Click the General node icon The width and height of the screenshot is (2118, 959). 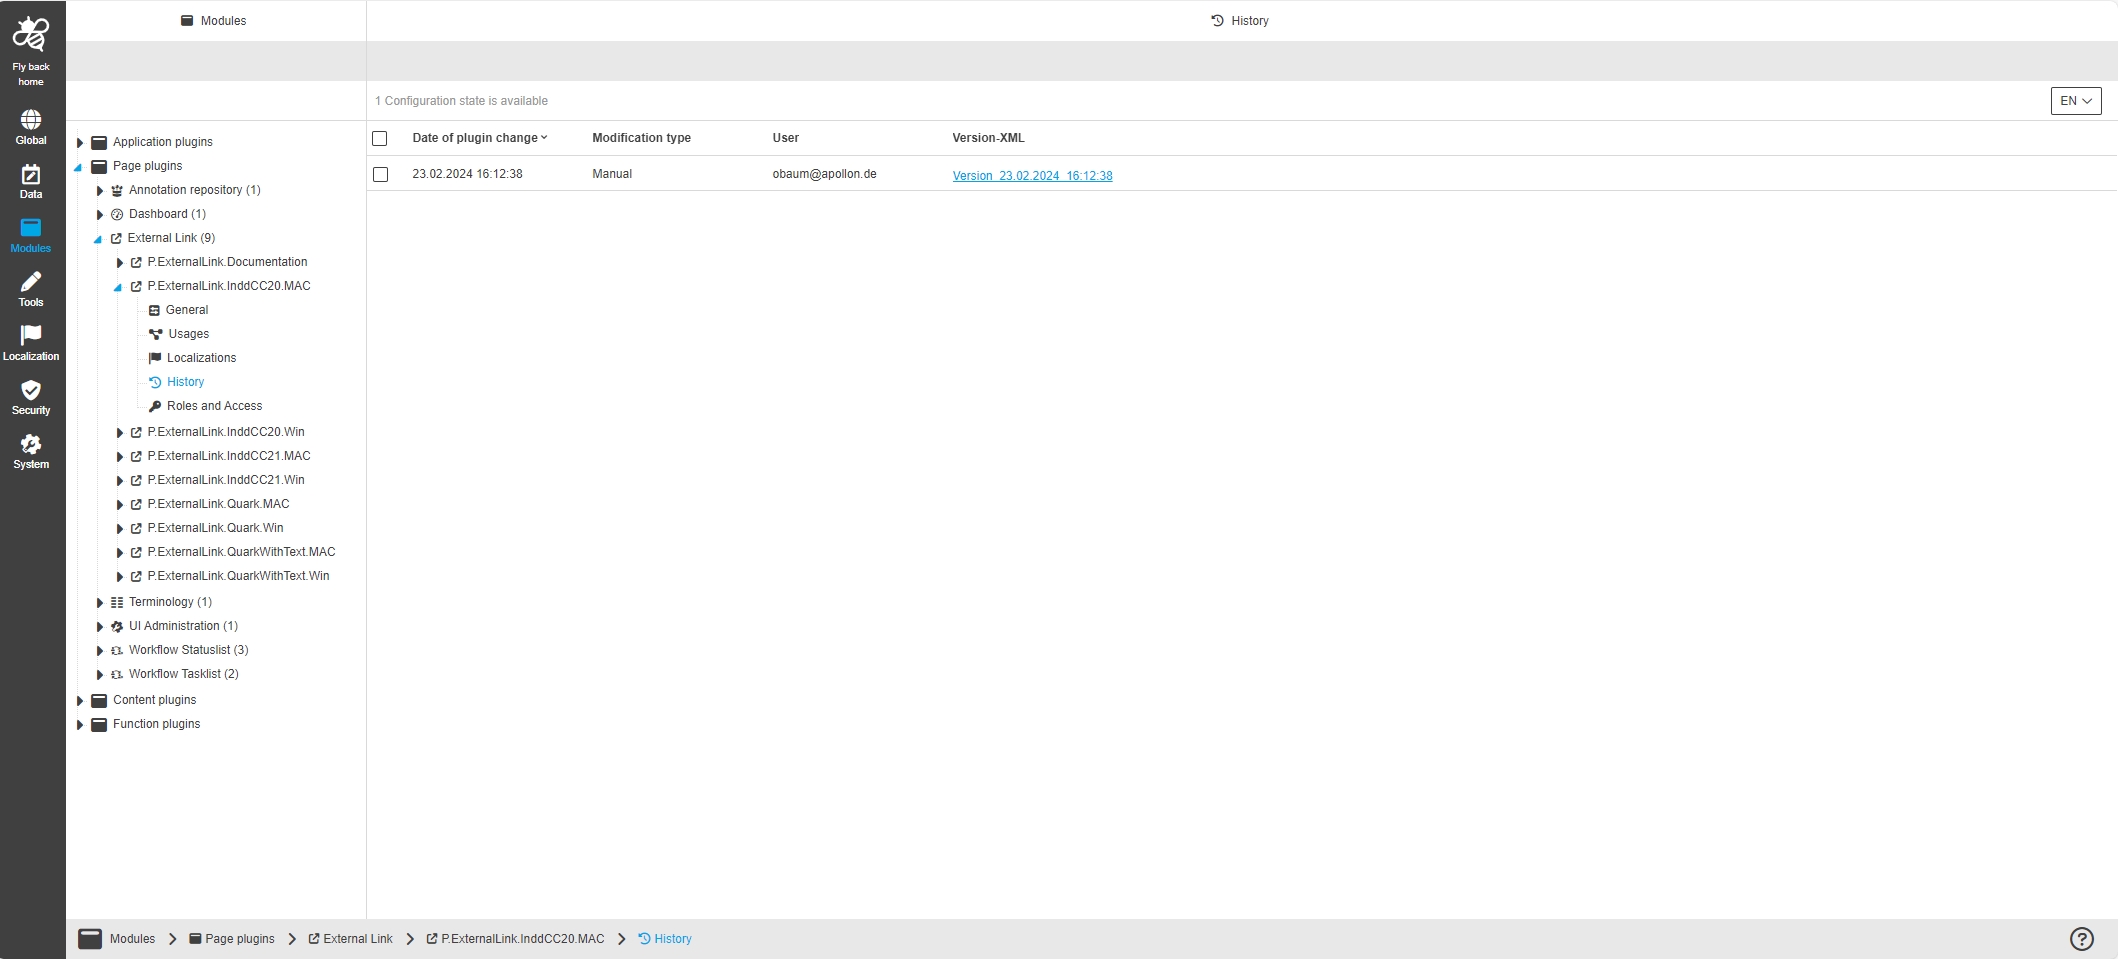[154, 310]
